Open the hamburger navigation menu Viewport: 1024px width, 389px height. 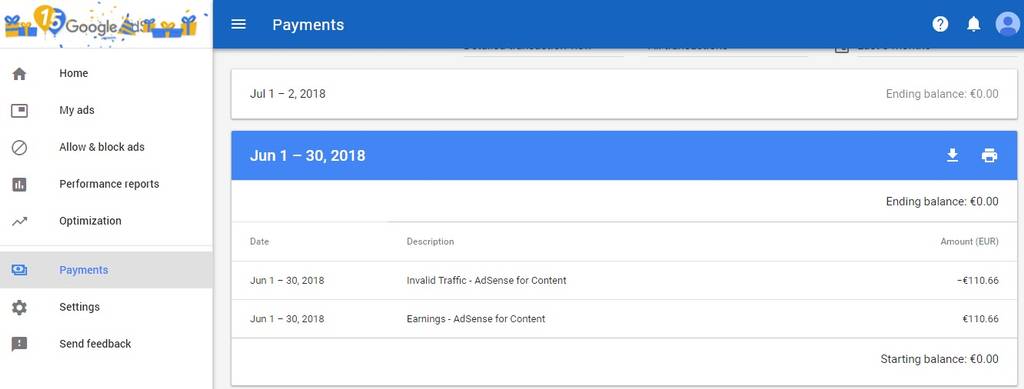click(x=239, y=24)
